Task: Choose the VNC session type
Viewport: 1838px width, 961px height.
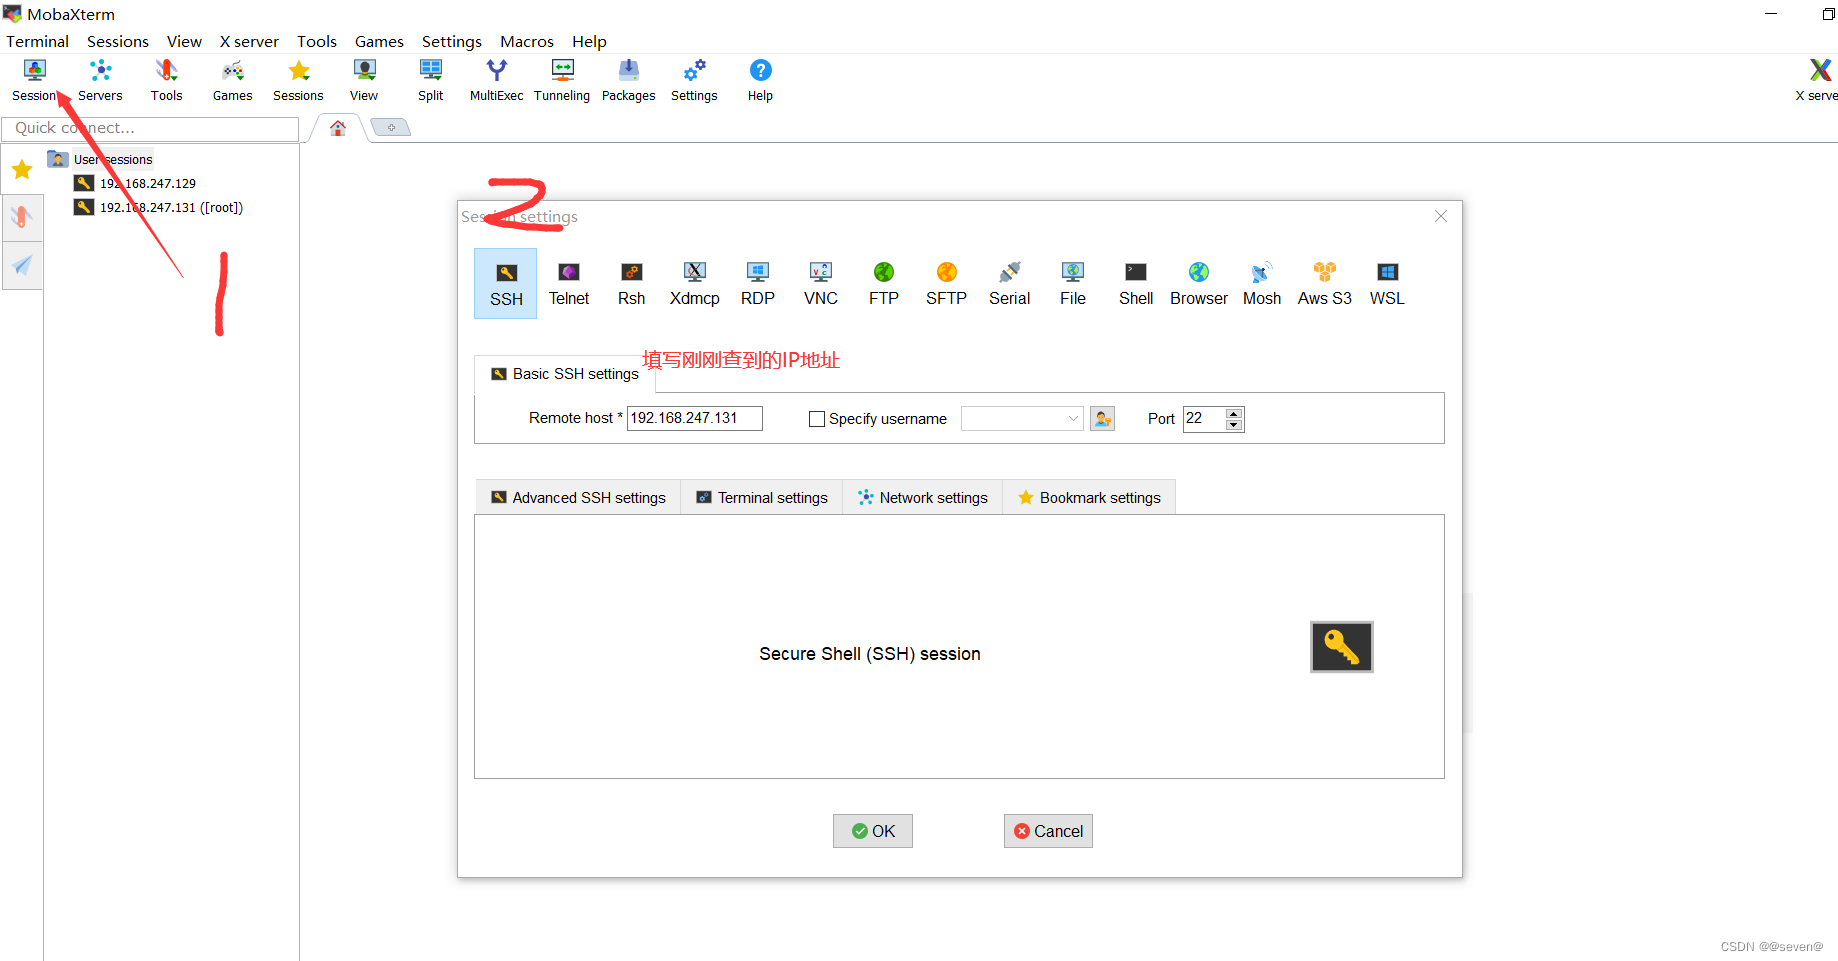Action: pos(820,283)
